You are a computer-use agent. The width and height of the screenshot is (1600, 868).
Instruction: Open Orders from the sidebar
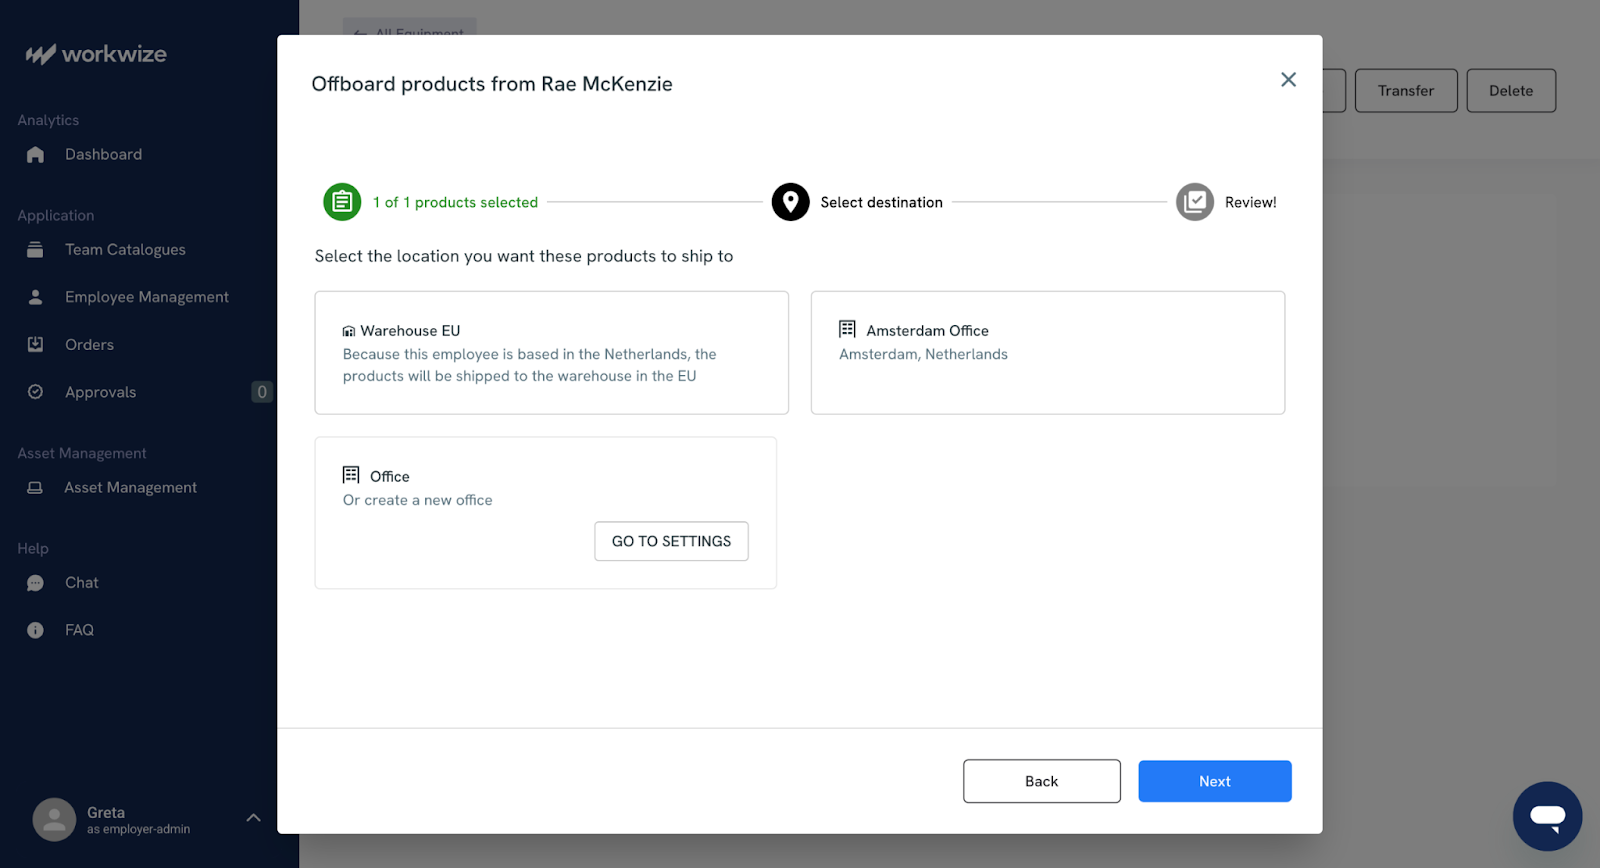(x=89, y=345)
